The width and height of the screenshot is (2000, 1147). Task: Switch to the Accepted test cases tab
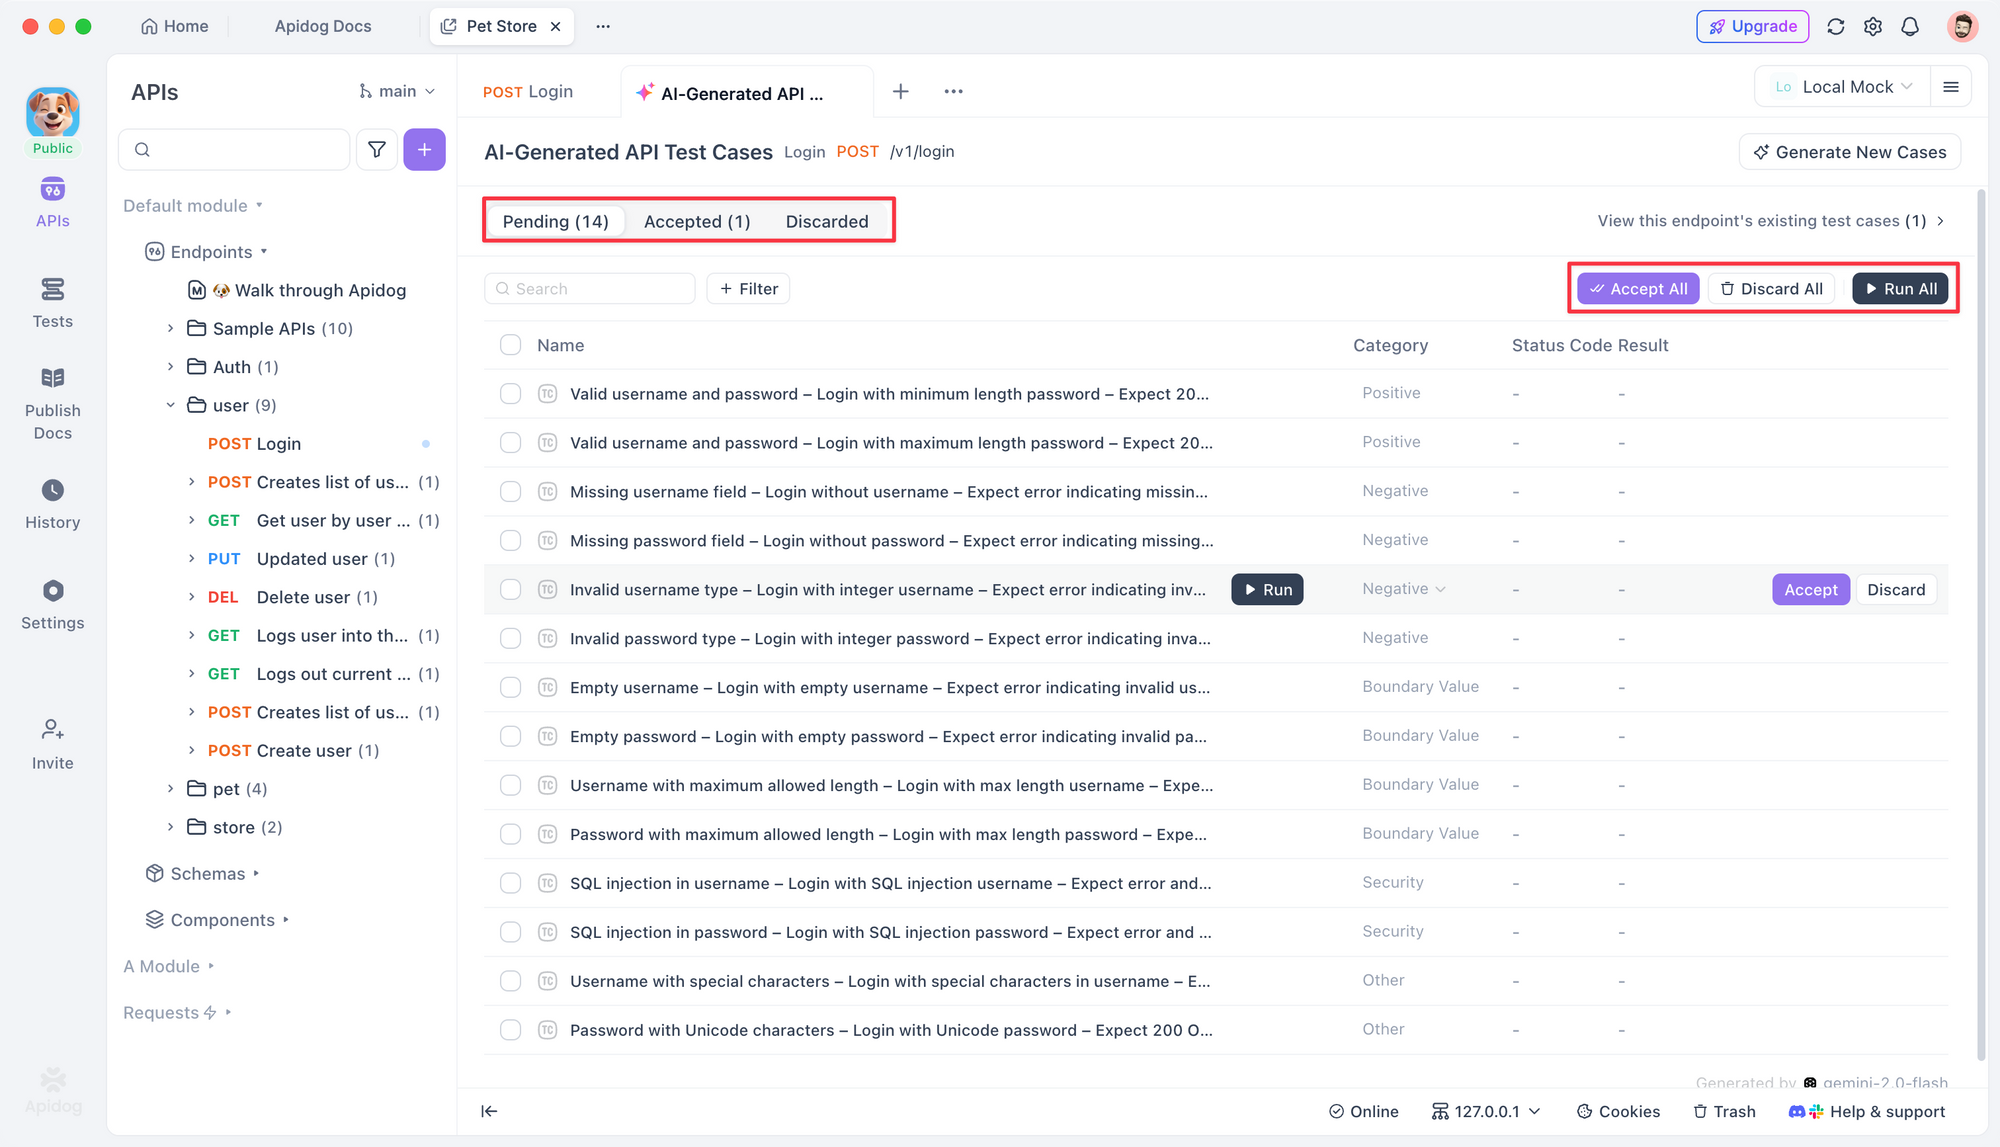coord(696,221)
